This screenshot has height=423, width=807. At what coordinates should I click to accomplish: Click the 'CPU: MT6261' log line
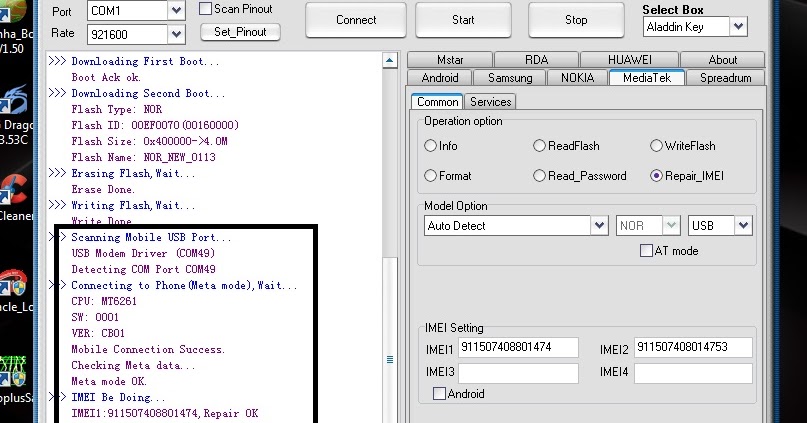click(x=104, y=301)
